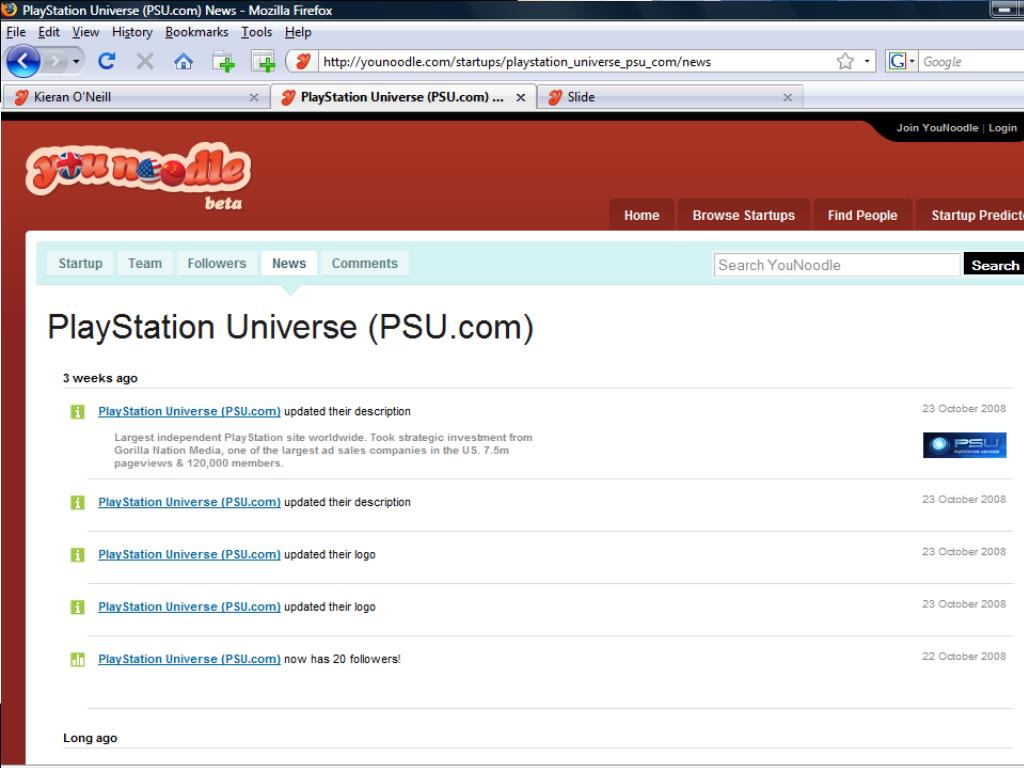
Task: Open the search engine selector dropdown
Action: click(x=912, y=61)
